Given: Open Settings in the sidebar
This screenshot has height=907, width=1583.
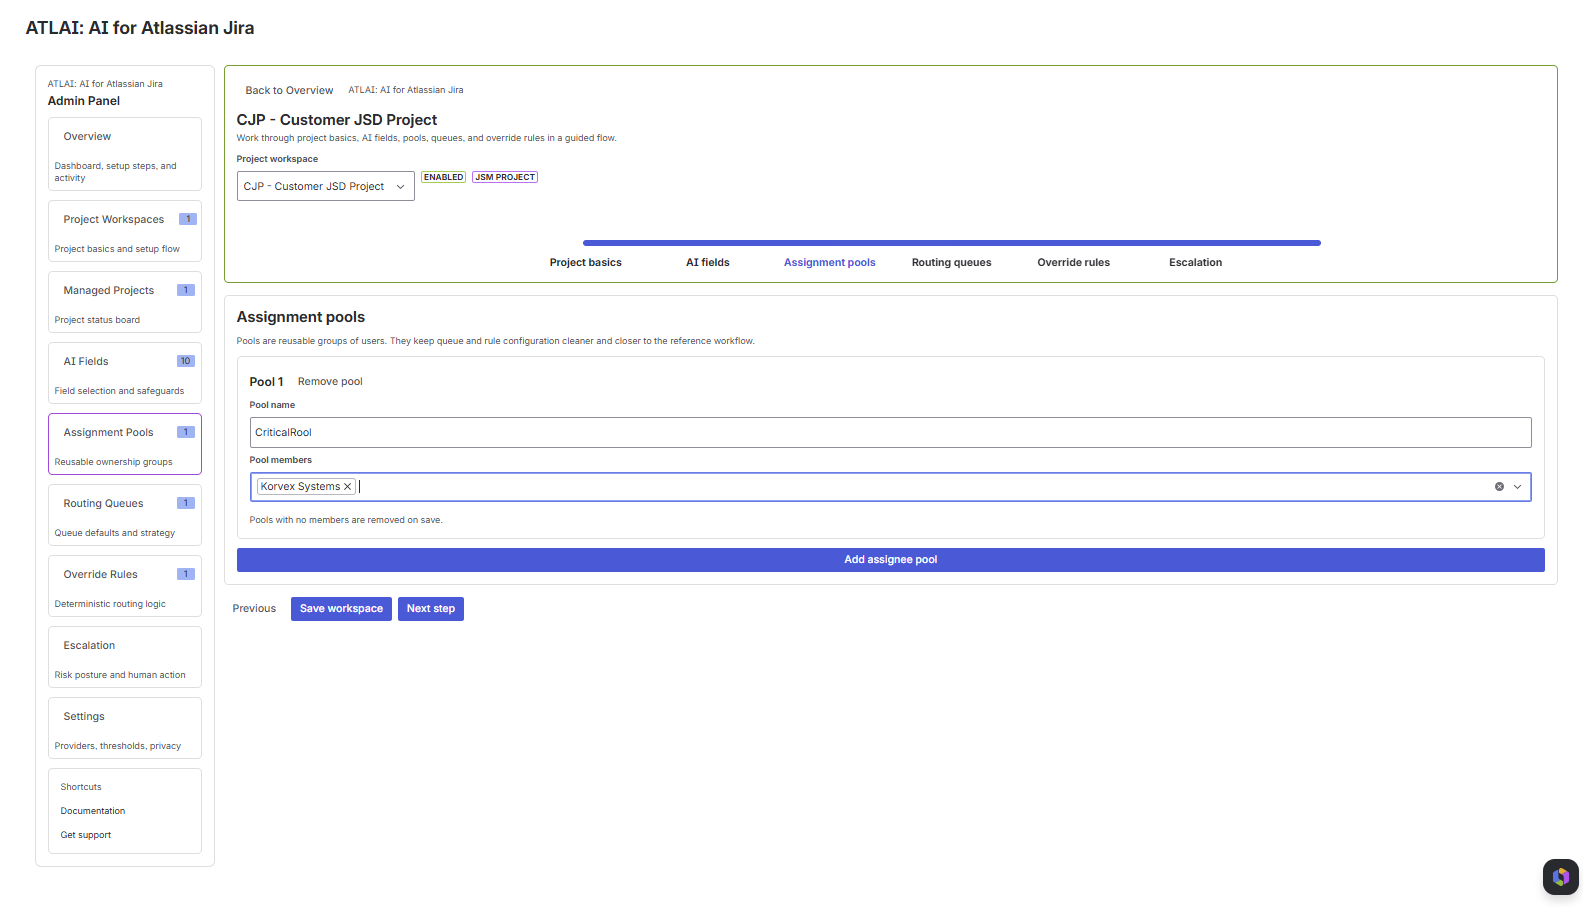Looking at the screenshot, I should [x=125, y=728].
